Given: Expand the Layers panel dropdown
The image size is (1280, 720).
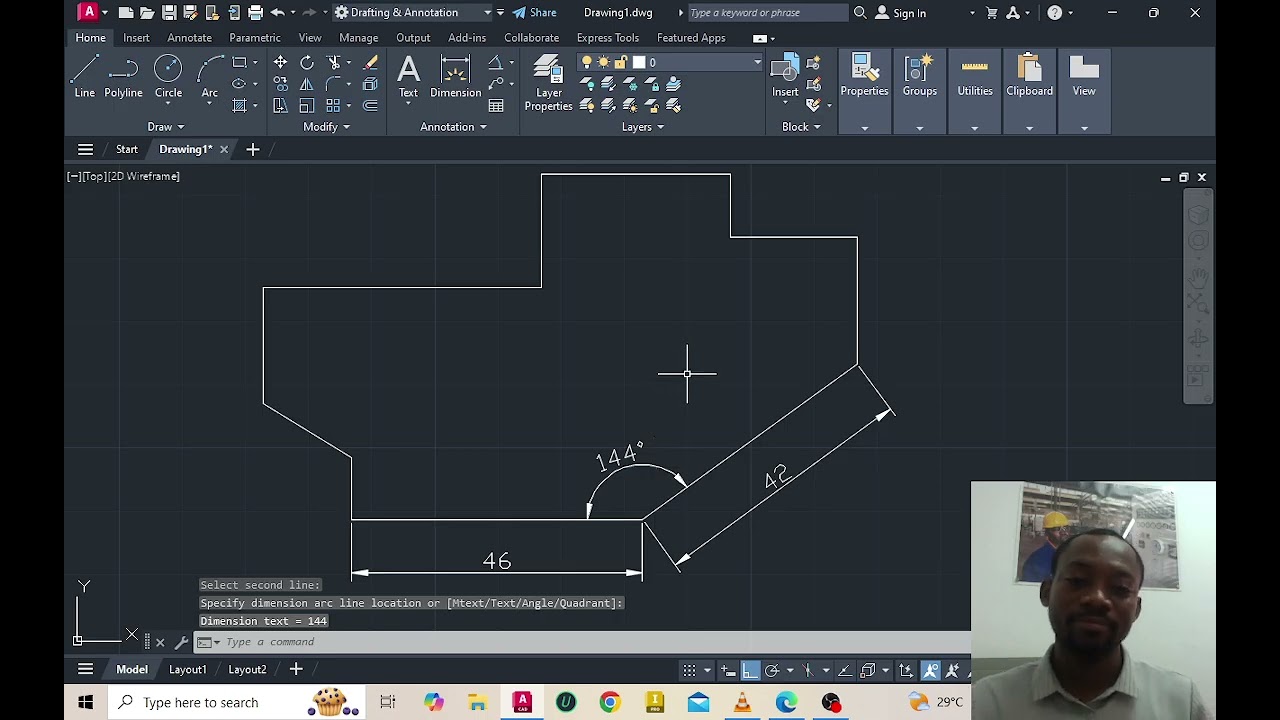Looking at the screenshot, I should (x=643, y=127).
